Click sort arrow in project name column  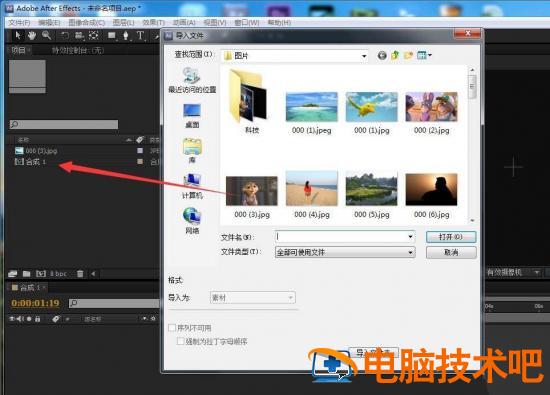click(129, 140)
